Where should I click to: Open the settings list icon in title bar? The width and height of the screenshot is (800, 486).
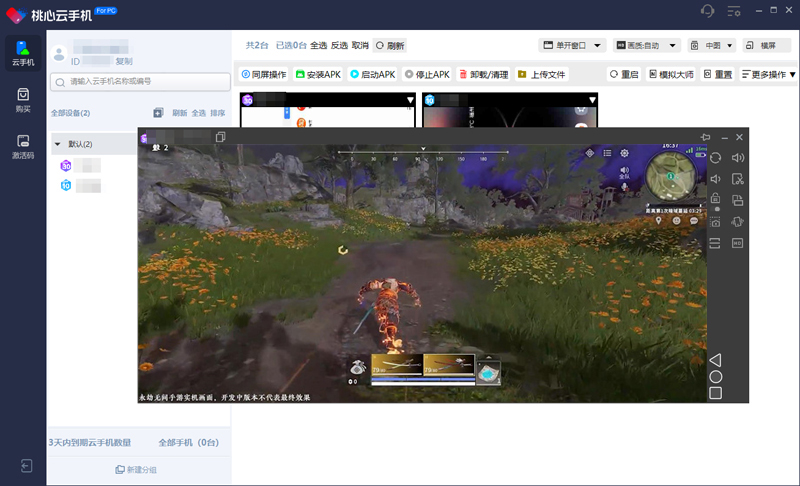(x=734, y=11)
